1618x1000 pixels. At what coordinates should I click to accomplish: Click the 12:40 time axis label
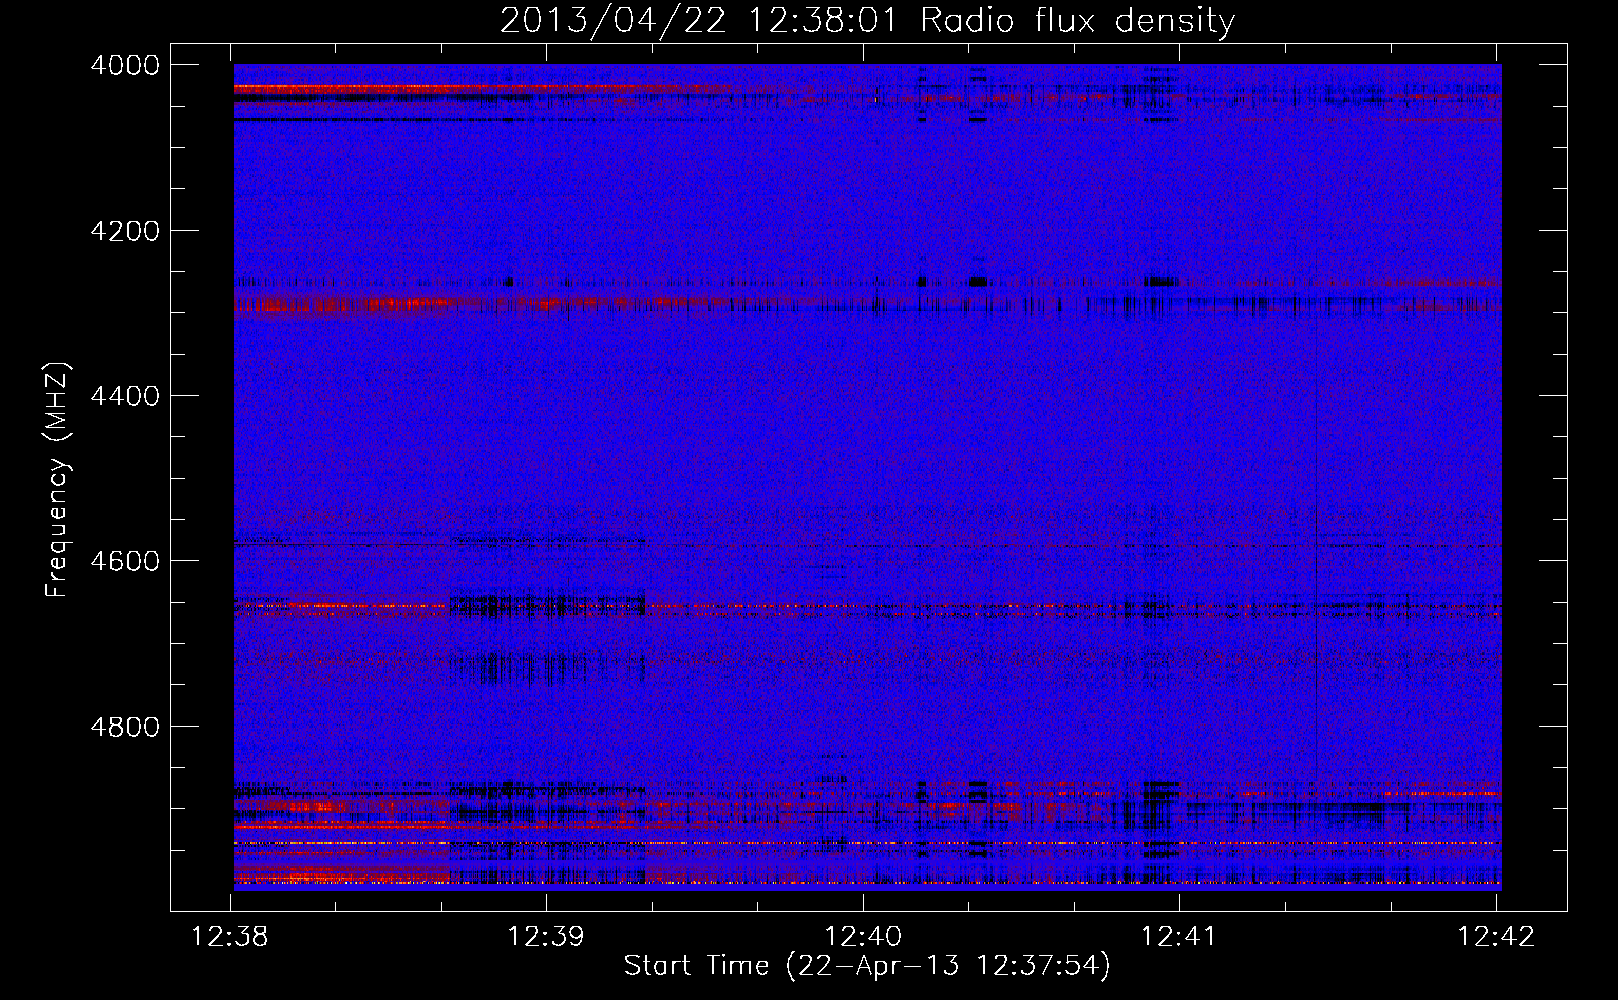[x=862, y=937]
